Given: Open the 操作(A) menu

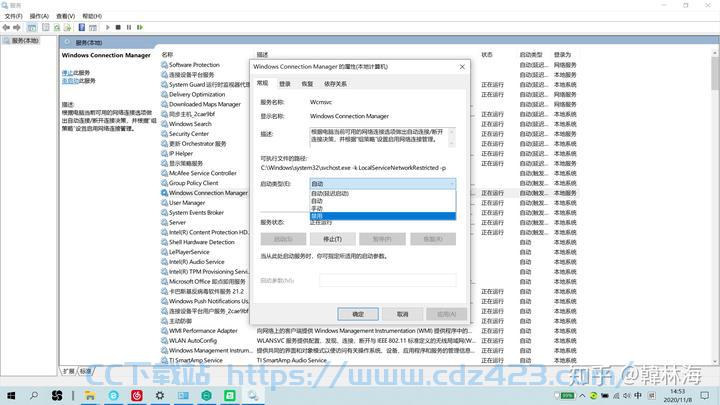Looking at the screenshot, I should pos(39,16).
